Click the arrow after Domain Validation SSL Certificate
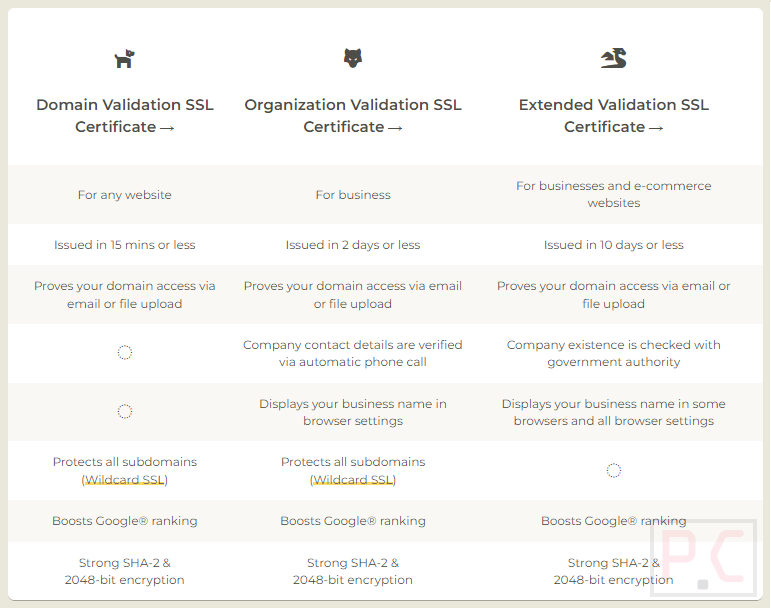 click(x=166, y=128)
